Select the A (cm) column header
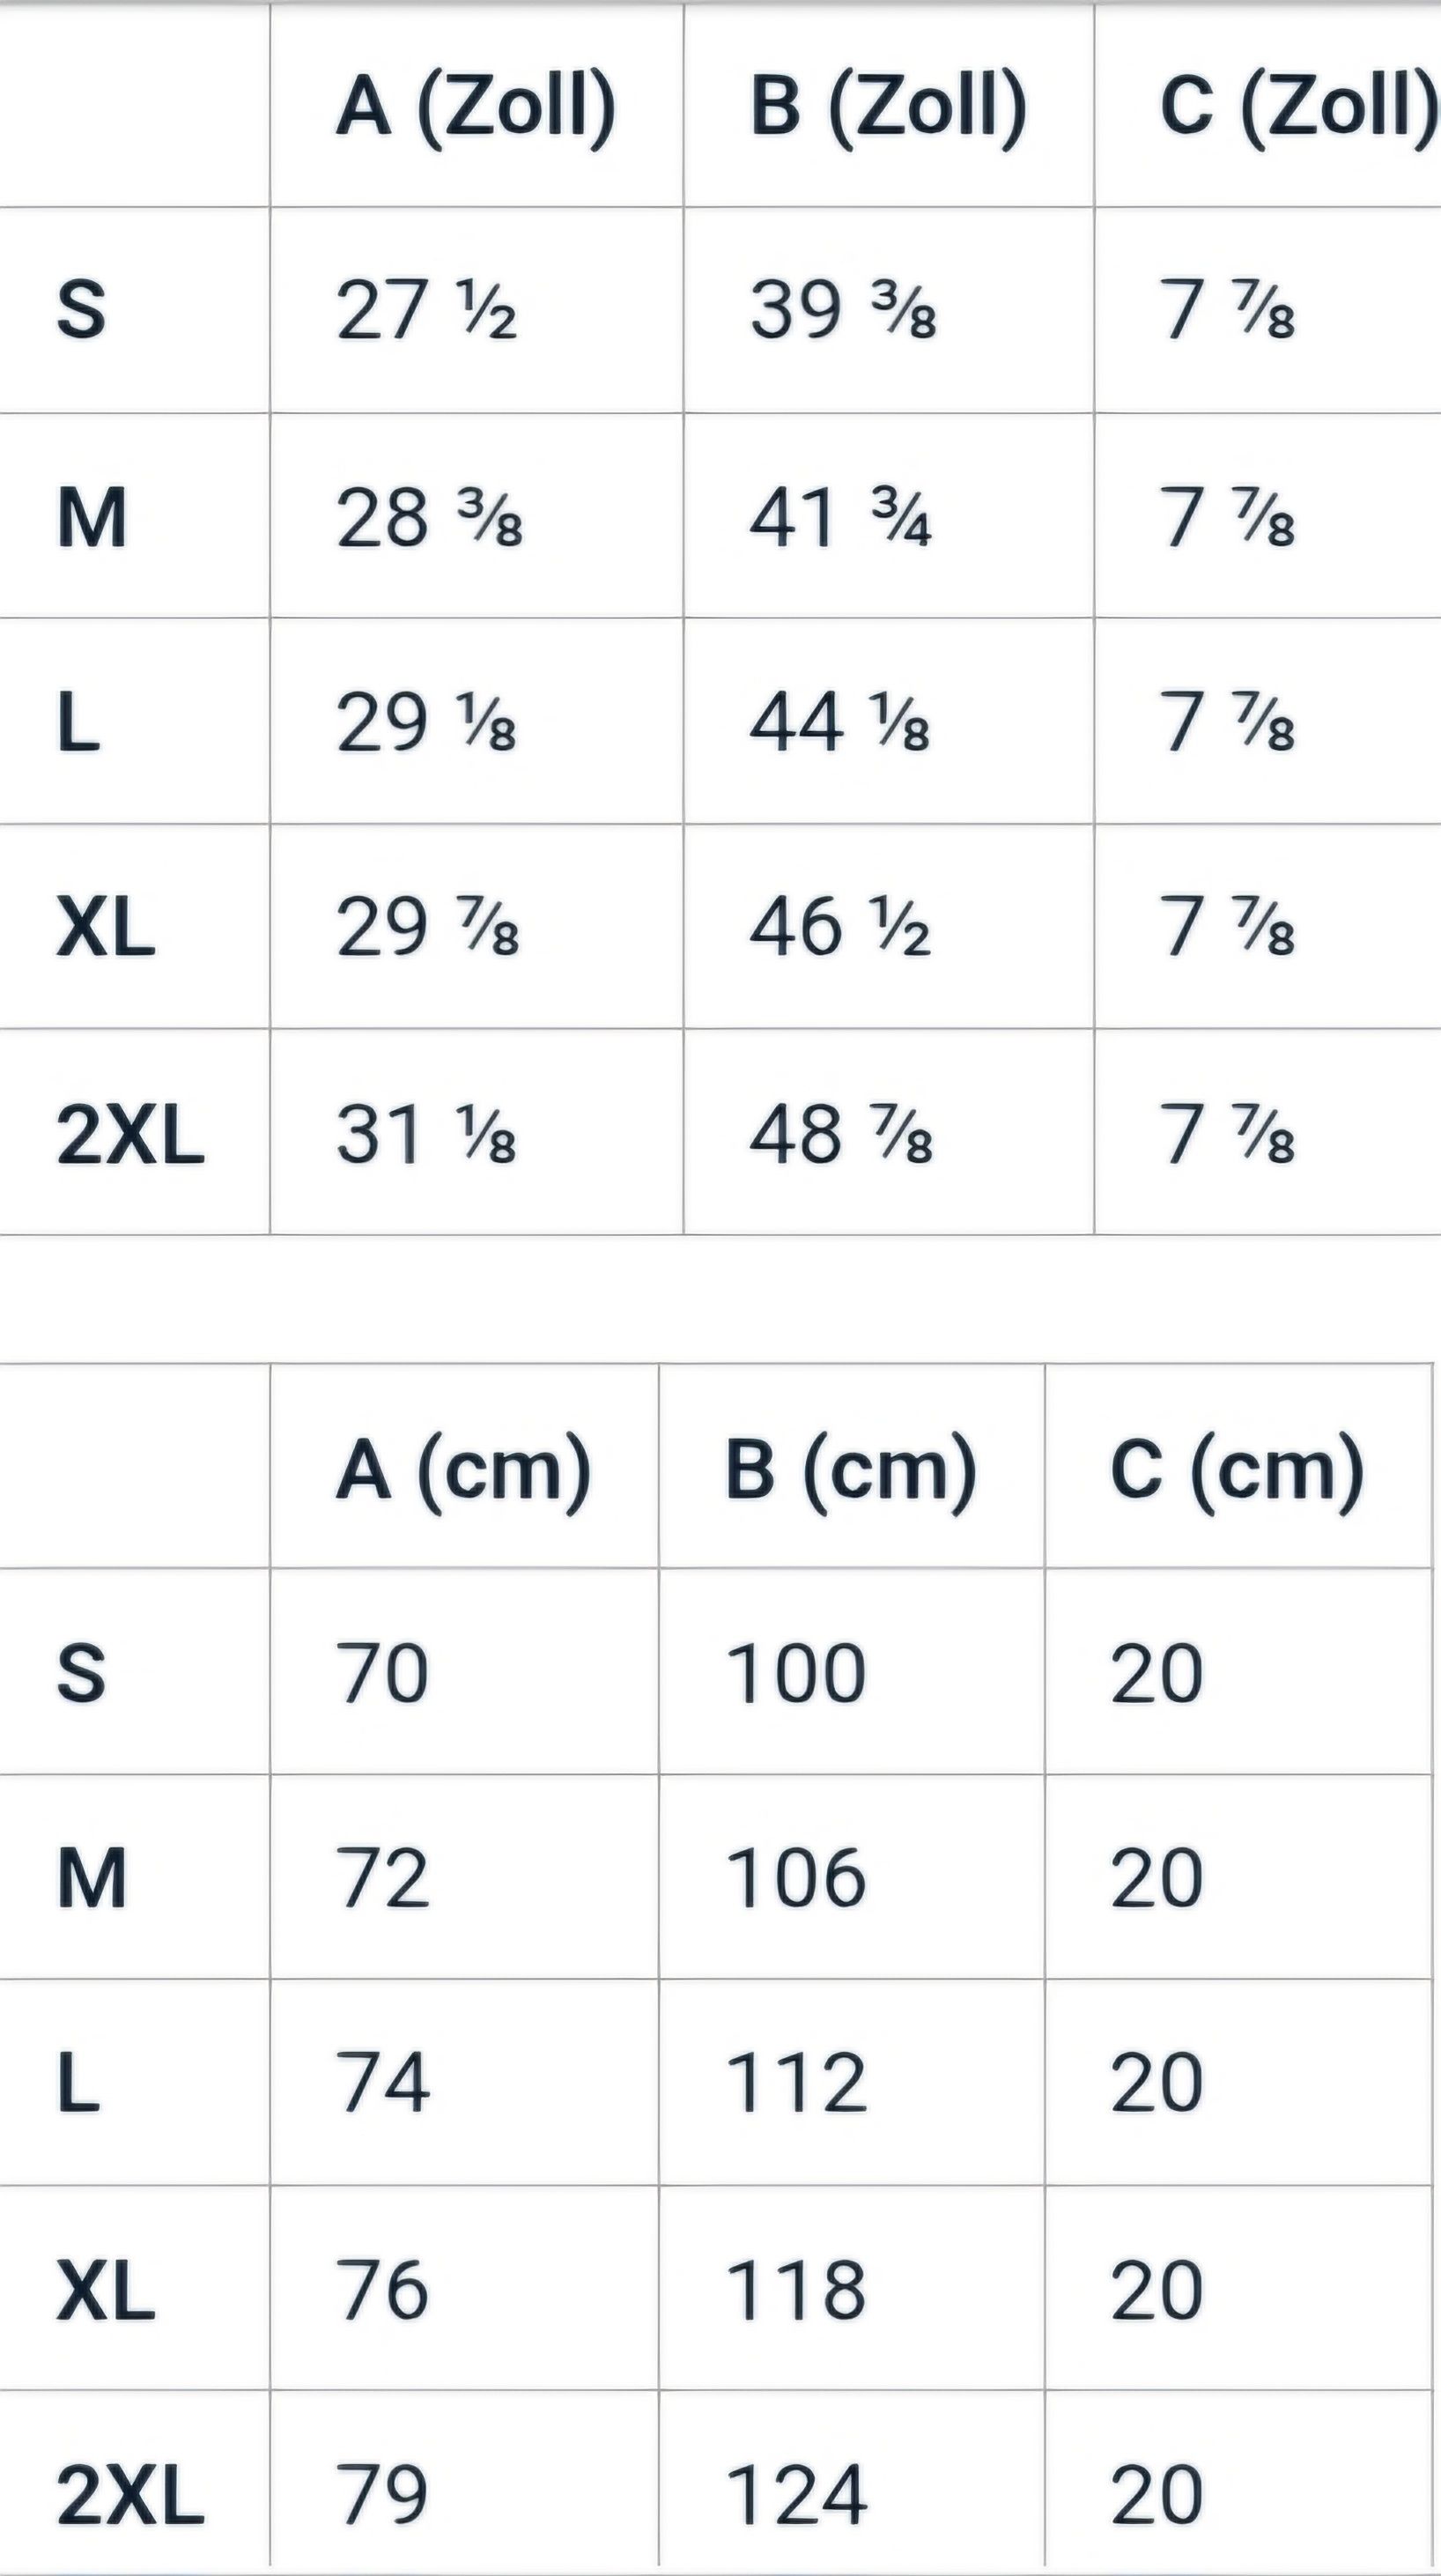Image resolution: width=1441 pixels, height=2576 pixels. (x=464, y=1470)
